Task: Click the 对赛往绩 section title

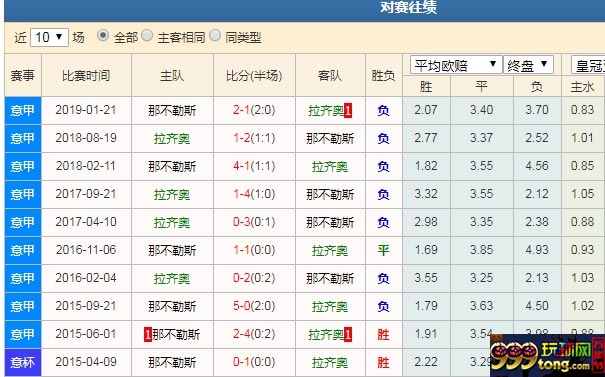Action: click(408, 8)
